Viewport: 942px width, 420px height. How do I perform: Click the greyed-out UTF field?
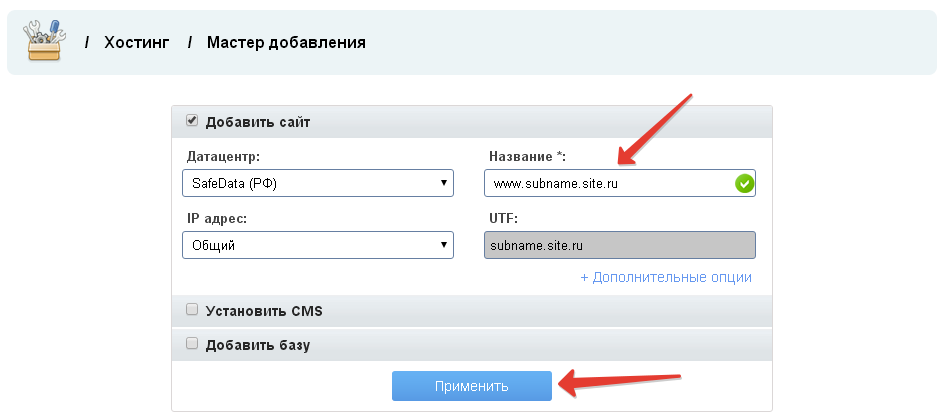tap(619, 245)
